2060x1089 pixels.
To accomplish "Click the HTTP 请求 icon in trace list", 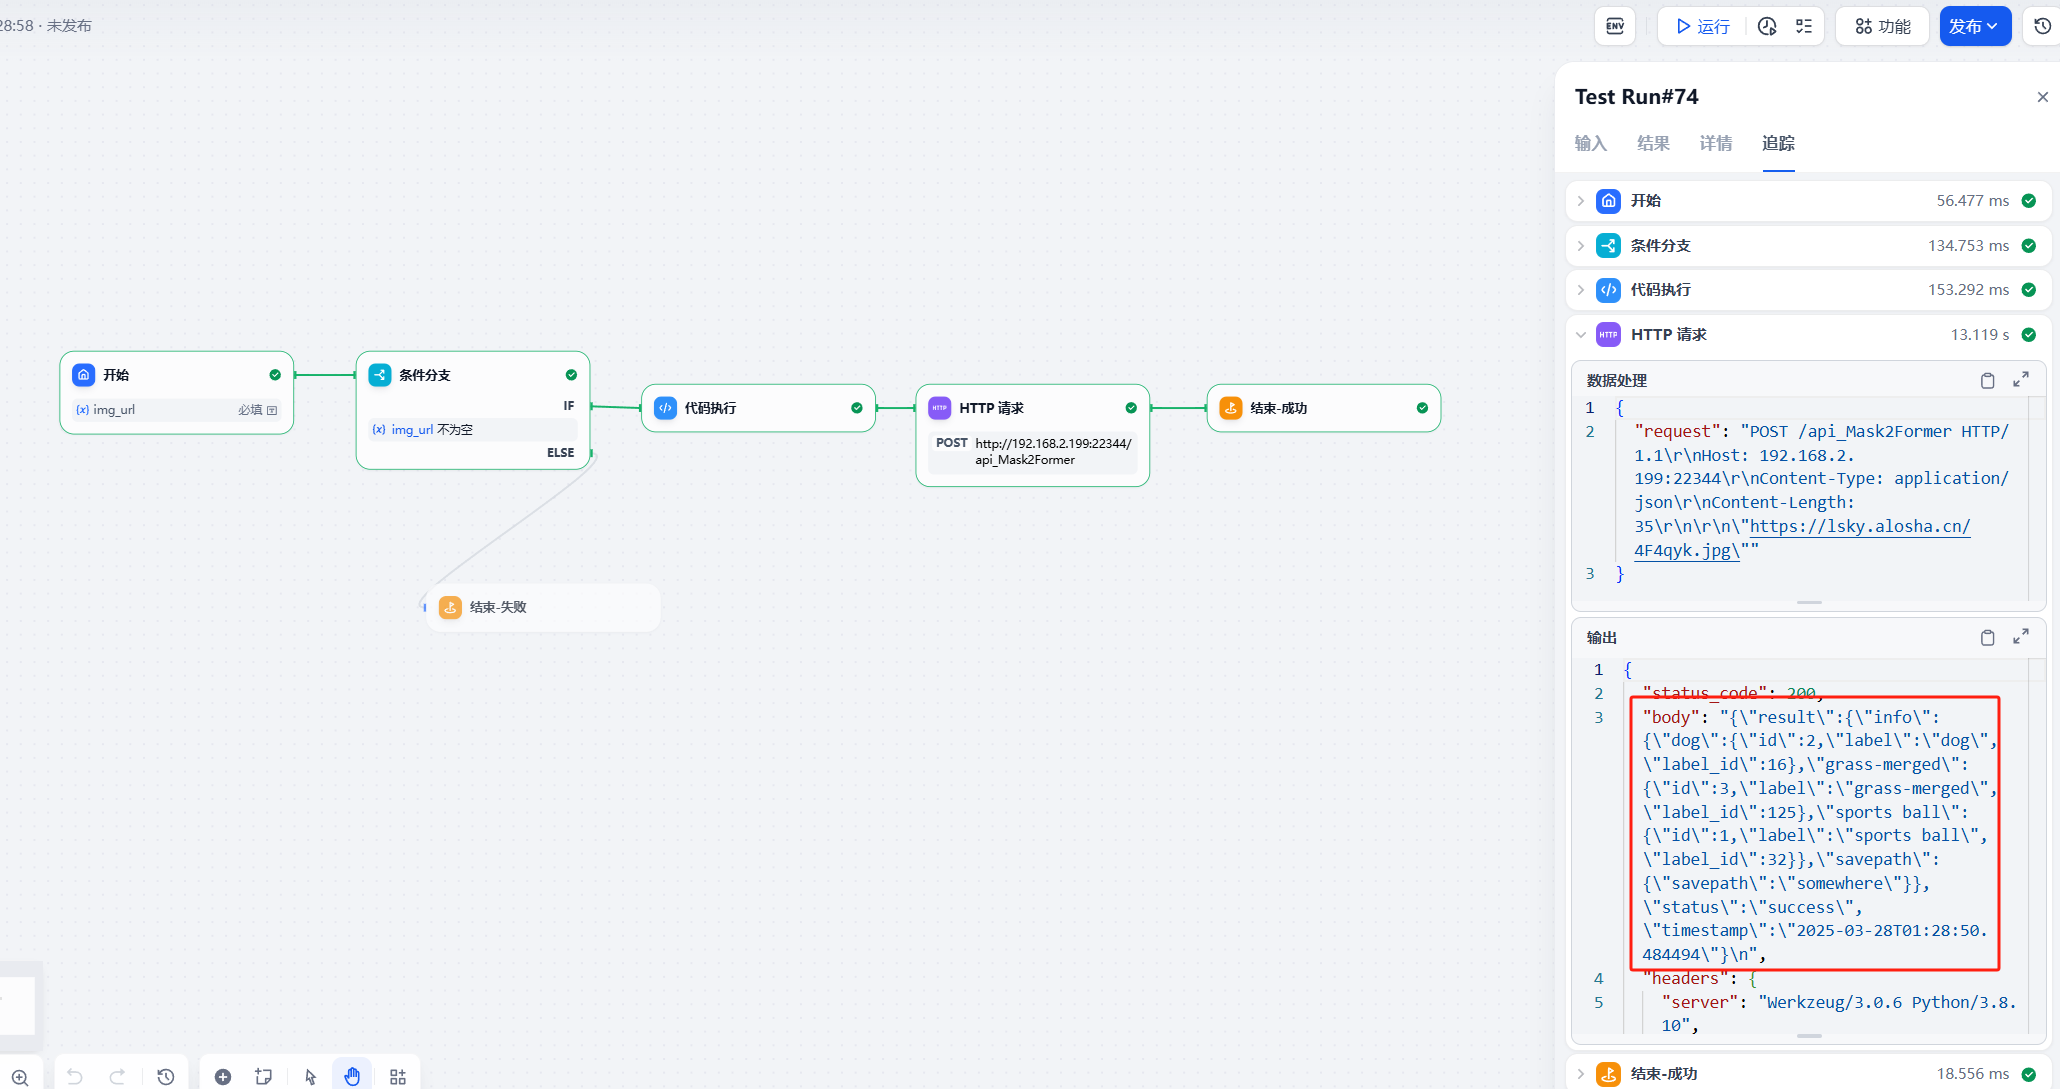I will [1608, 335].
